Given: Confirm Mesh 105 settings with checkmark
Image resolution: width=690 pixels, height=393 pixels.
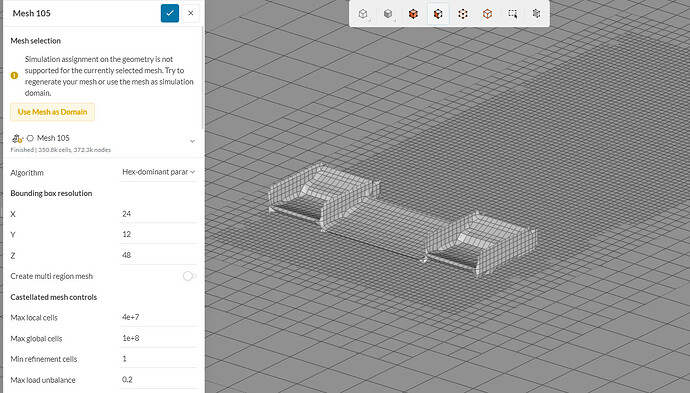Looking at the screenshot, I should [170, 13].
